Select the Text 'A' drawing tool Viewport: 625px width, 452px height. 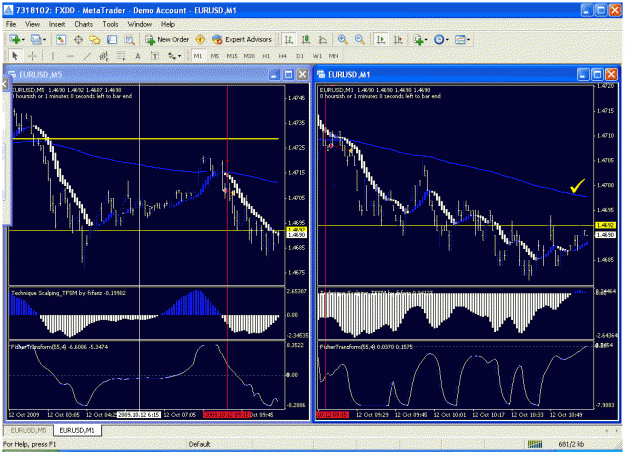pos(138,56)
